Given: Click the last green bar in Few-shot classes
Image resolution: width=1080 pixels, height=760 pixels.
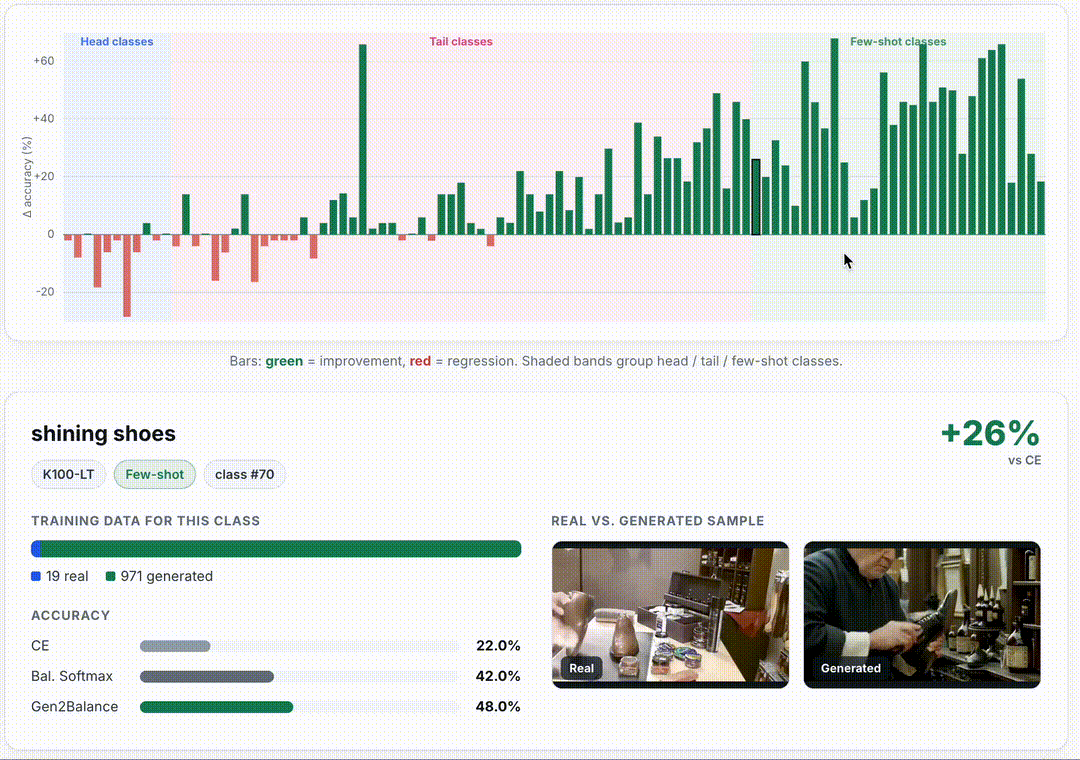Looking at the screenshot, I should [1041, 208].
